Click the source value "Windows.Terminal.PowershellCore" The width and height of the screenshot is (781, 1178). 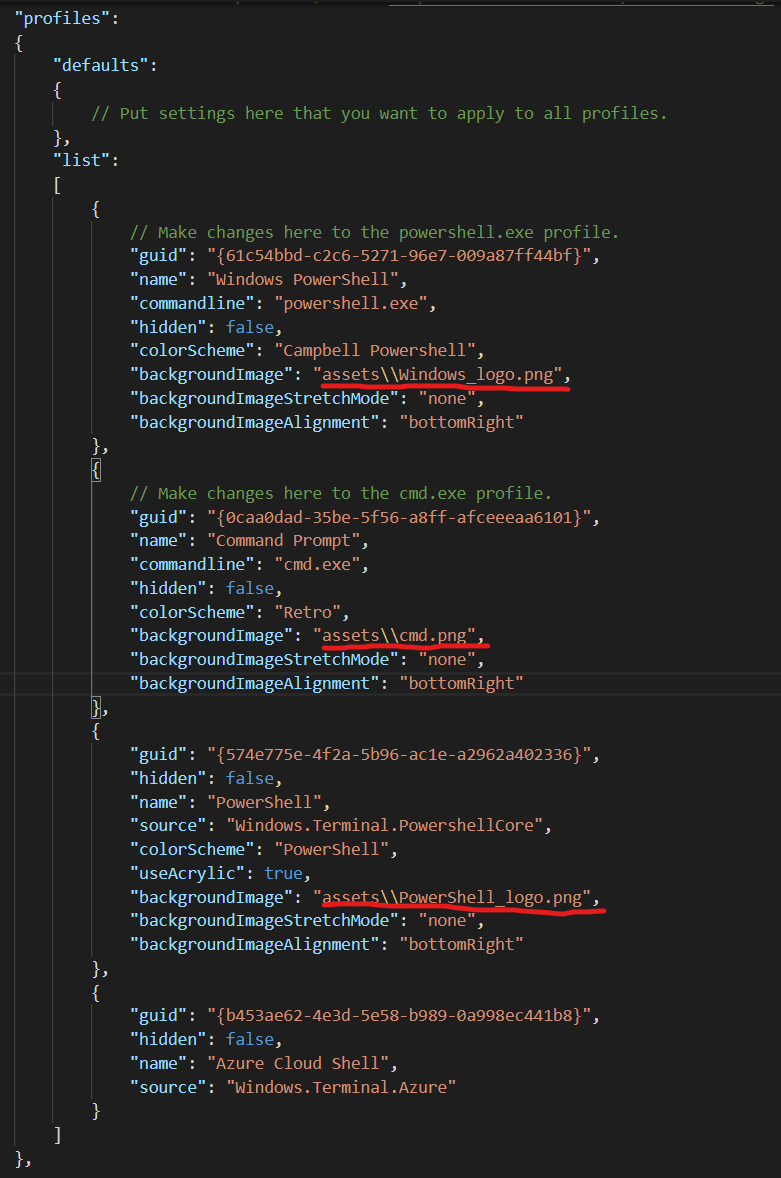[x=384, y=826]
